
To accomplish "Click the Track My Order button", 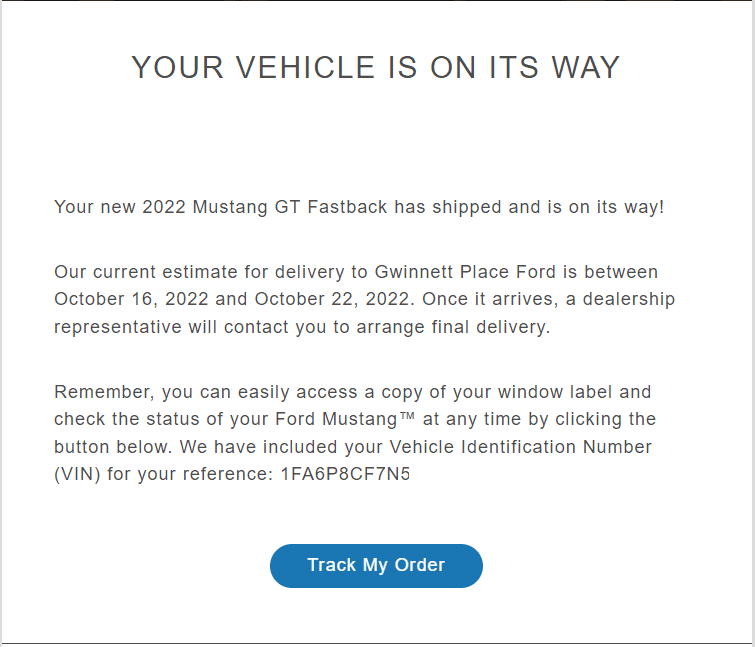I will [376, 566].
